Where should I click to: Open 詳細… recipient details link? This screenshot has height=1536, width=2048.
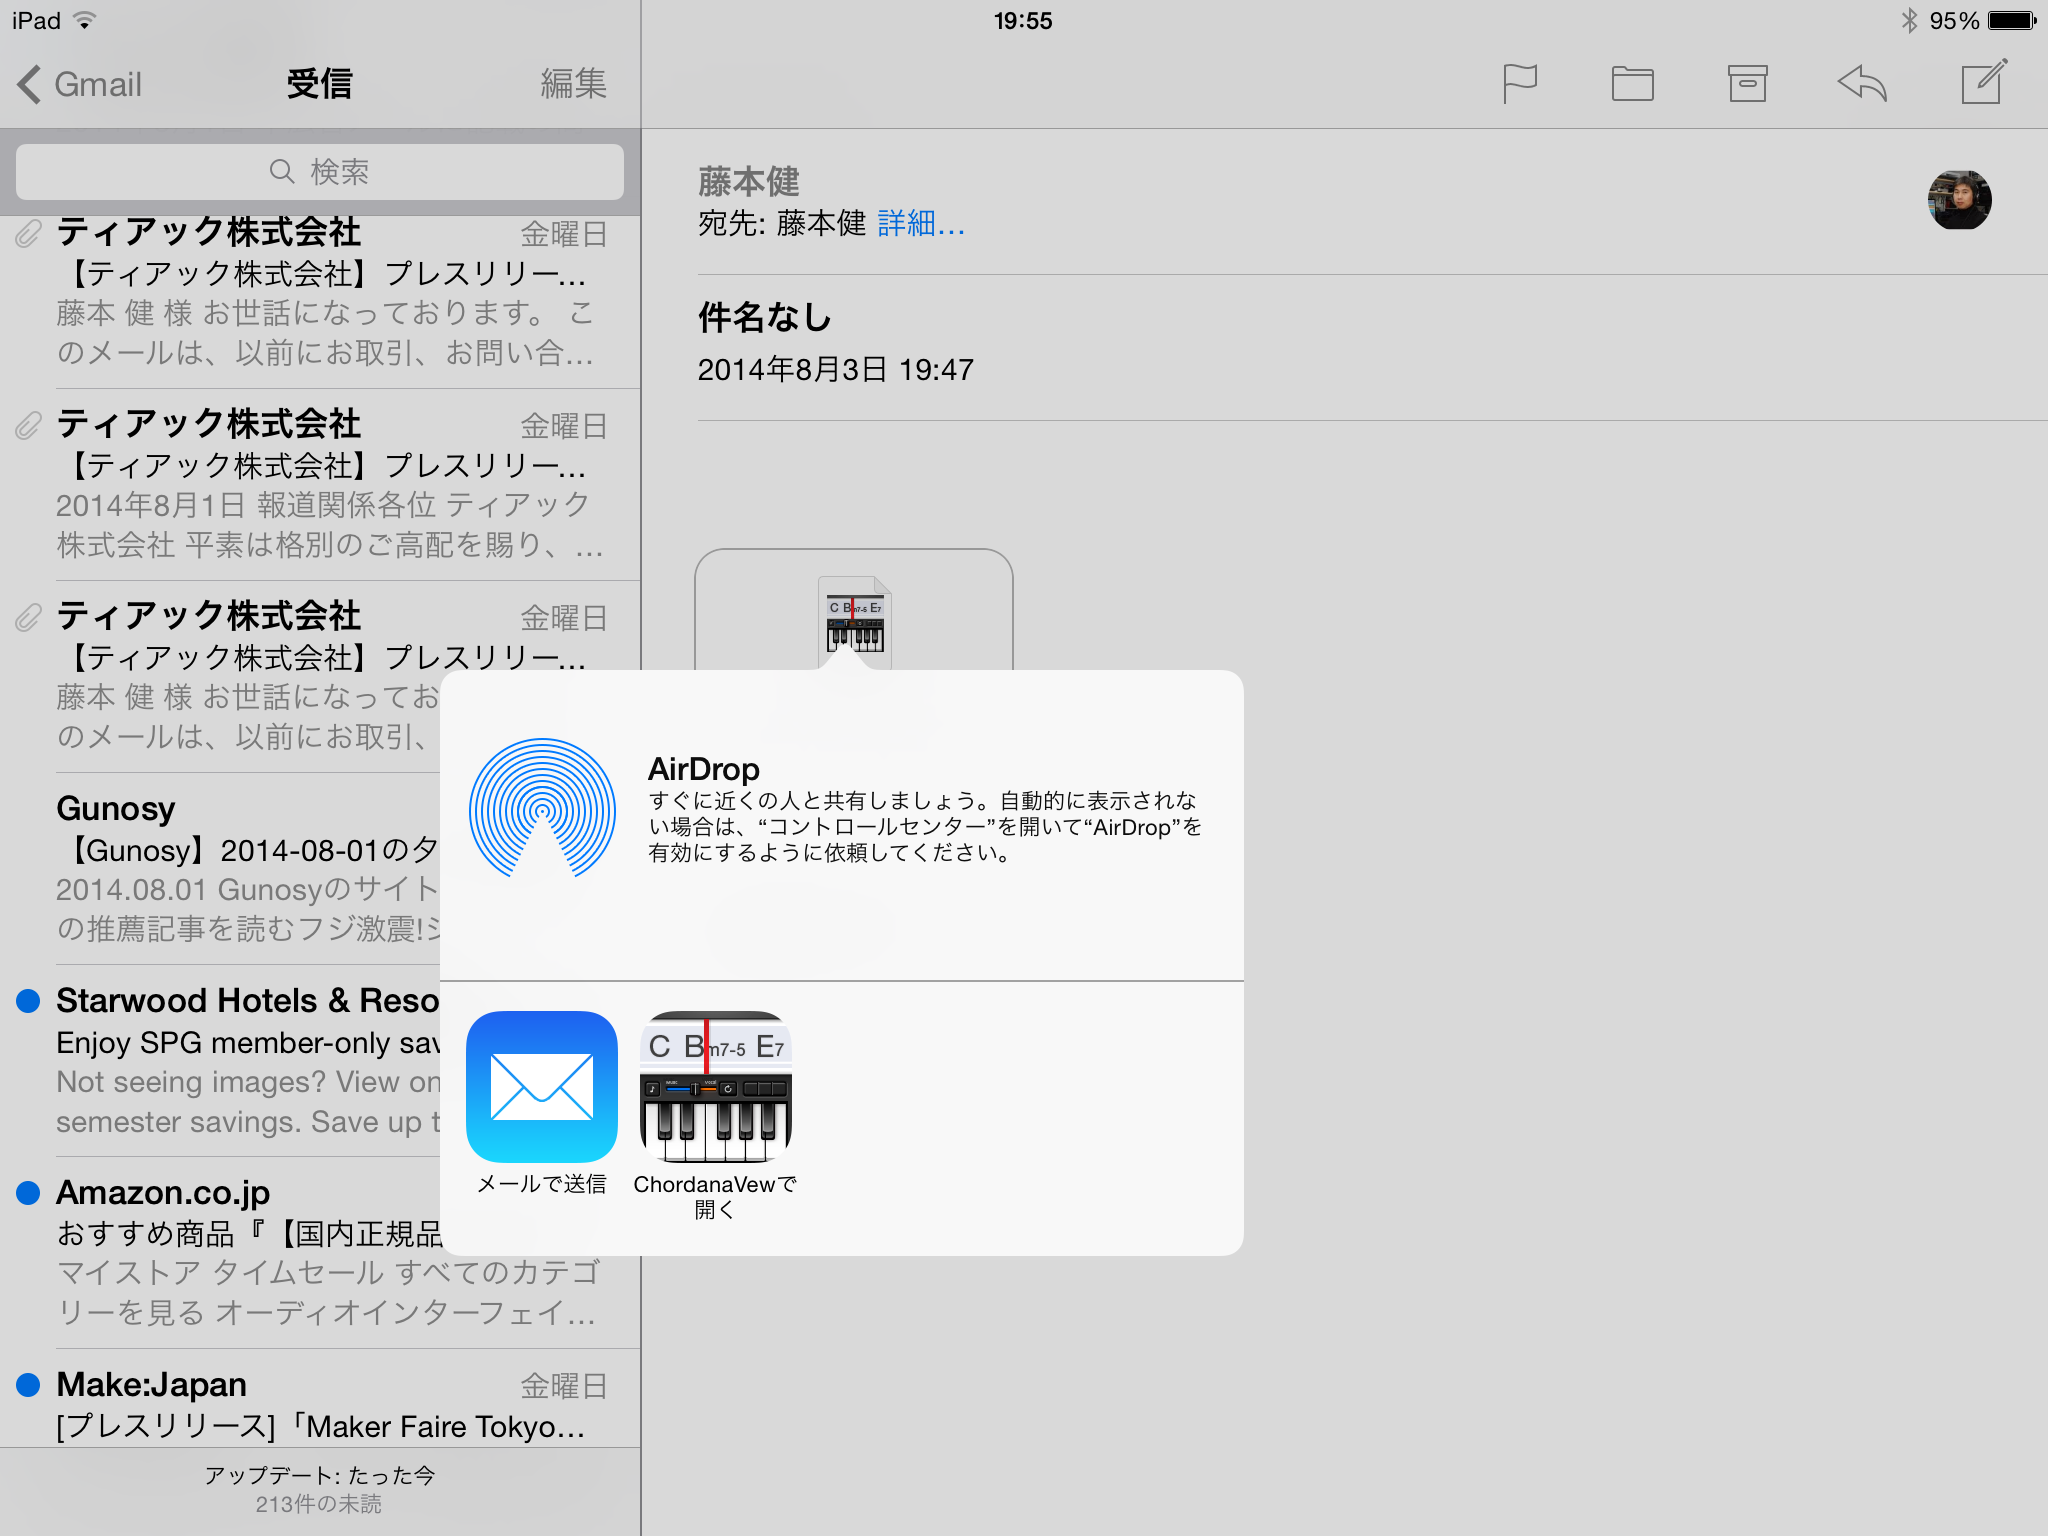coord(921,223)
